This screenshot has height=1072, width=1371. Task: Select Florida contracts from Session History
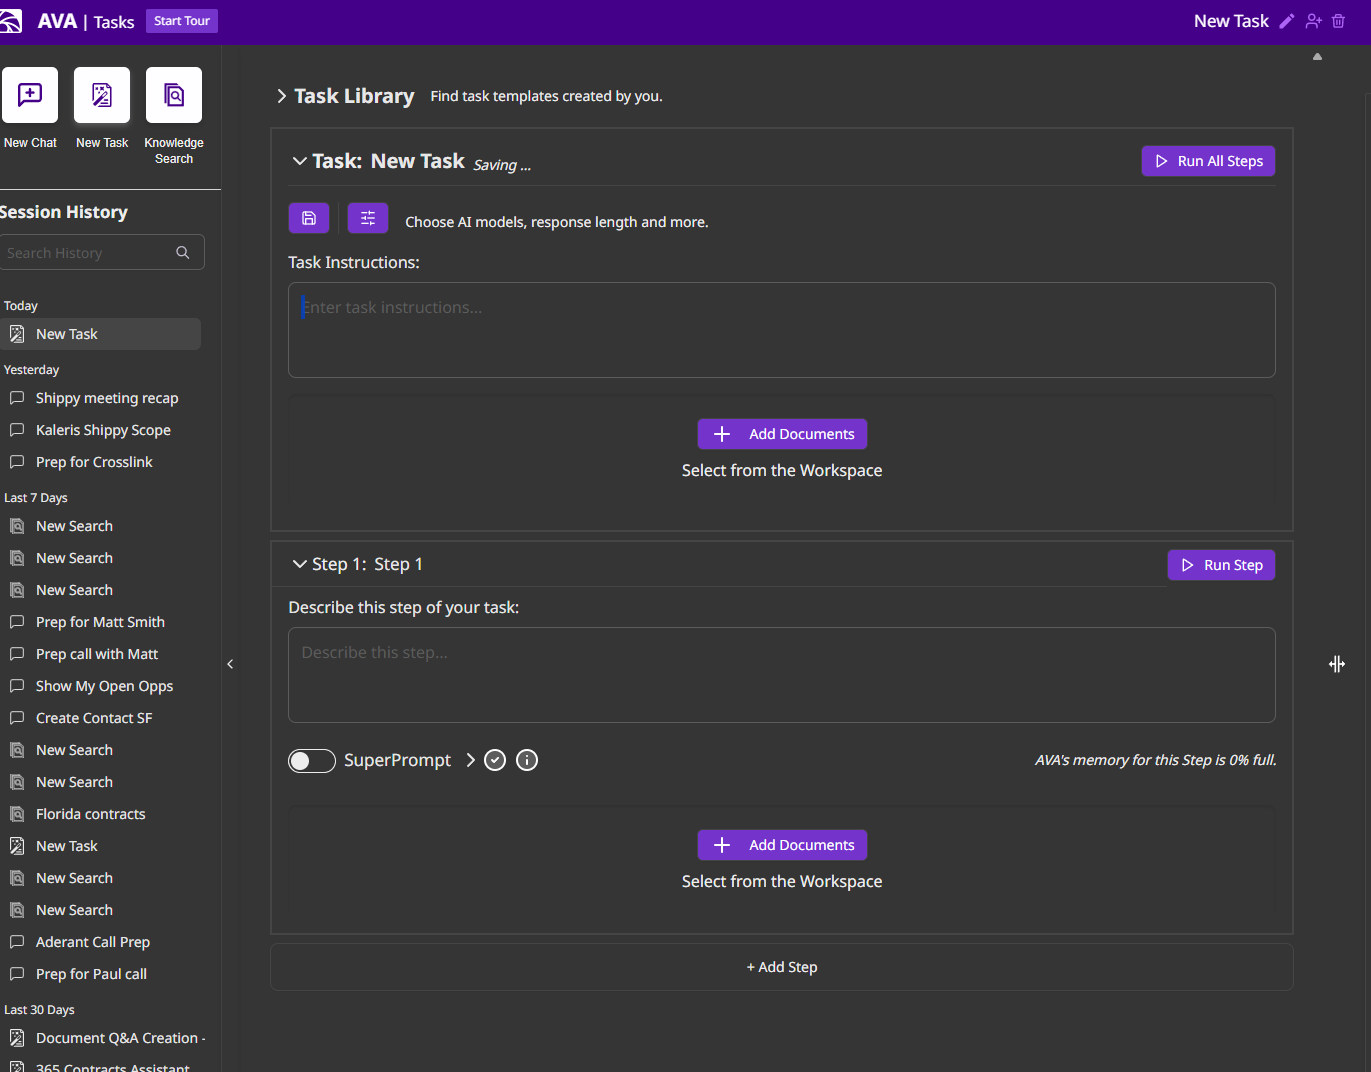pyautogui.click(x=91, y=813)
